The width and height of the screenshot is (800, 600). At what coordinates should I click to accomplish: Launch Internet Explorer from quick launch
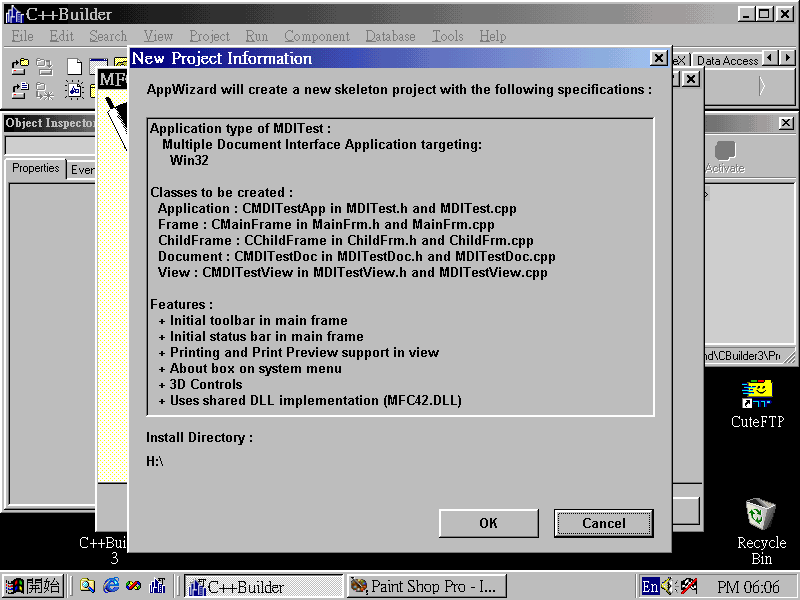pos(111,586)
